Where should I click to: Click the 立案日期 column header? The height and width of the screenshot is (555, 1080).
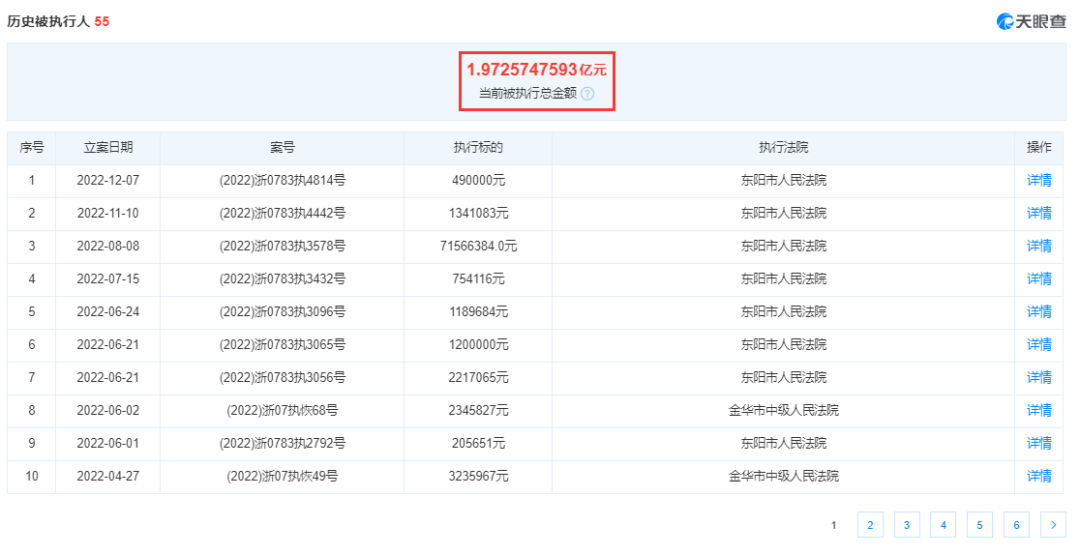(x=108, y=148)
